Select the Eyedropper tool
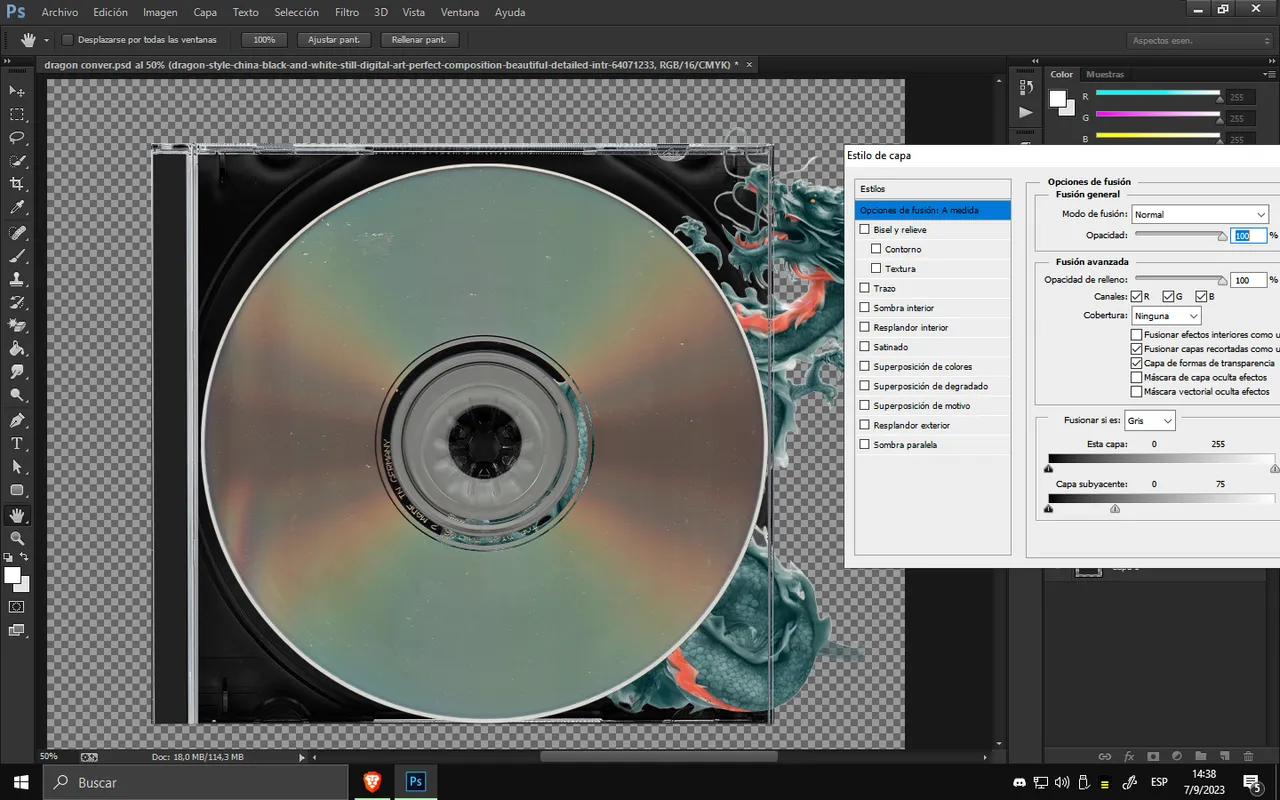Screen dimensions: 1280x800 point(17,208)
